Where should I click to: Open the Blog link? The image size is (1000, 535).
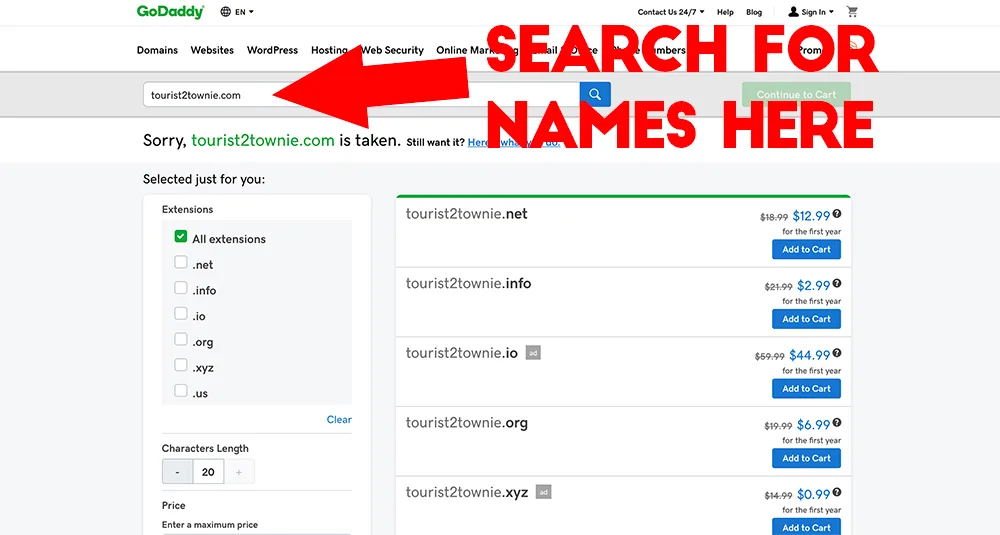[754, 12]
